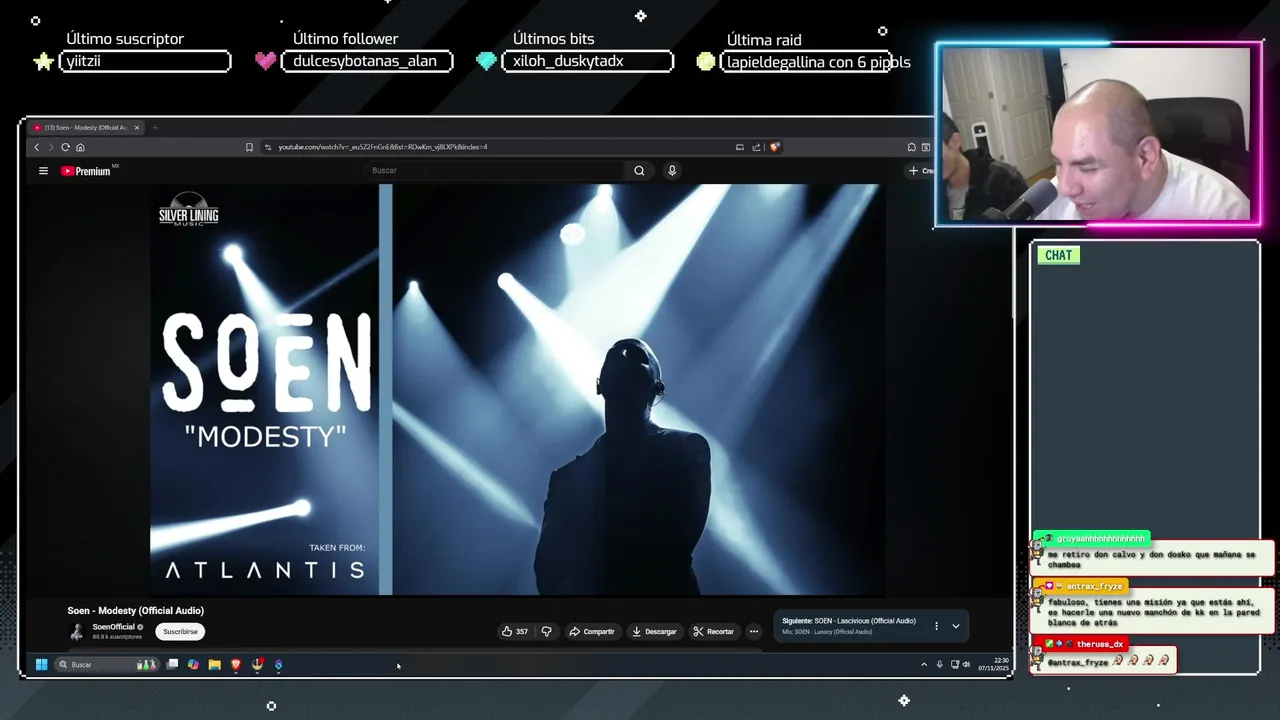The height and width of the screenshot is (720, 1280).
Task: Click the Windows taskbar Buscar search box
Action: coord(107,664)
